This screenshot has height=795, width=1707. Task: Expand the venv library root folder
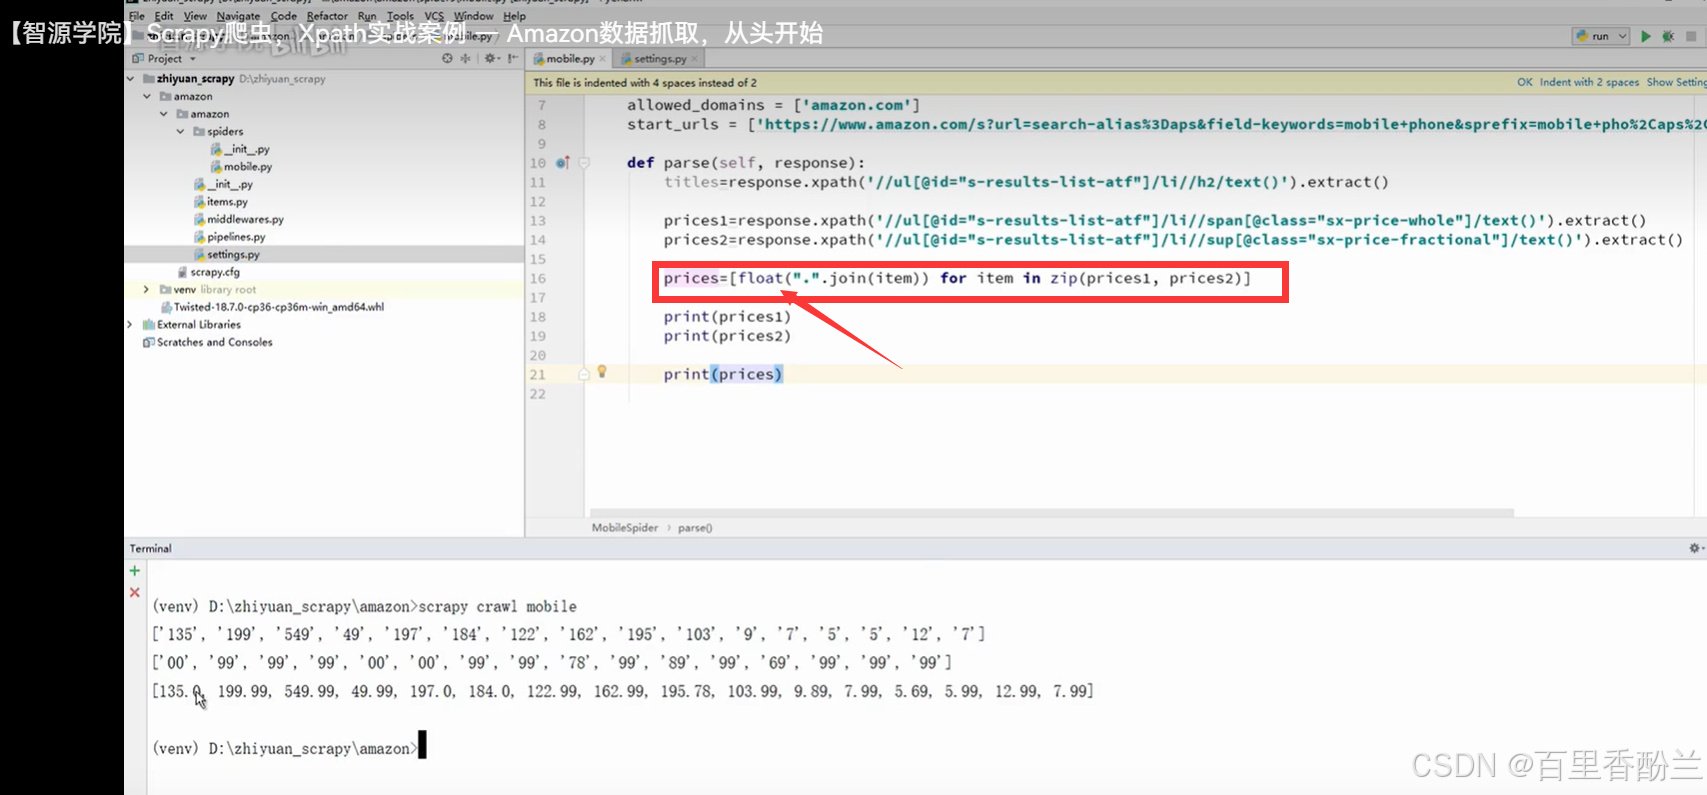(147, 289)
